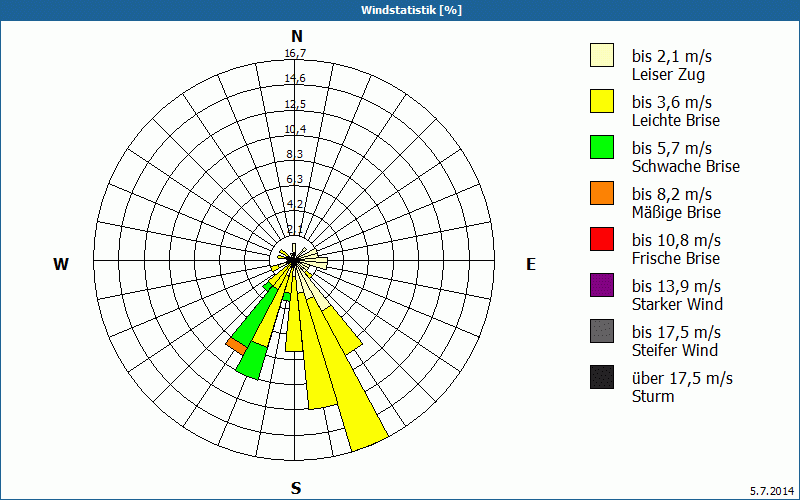Click the pale yellow 'bis 2,1 m/s' swatch
Screen dimensions: 800x500
pyautogui.click(x=602, y=55)
